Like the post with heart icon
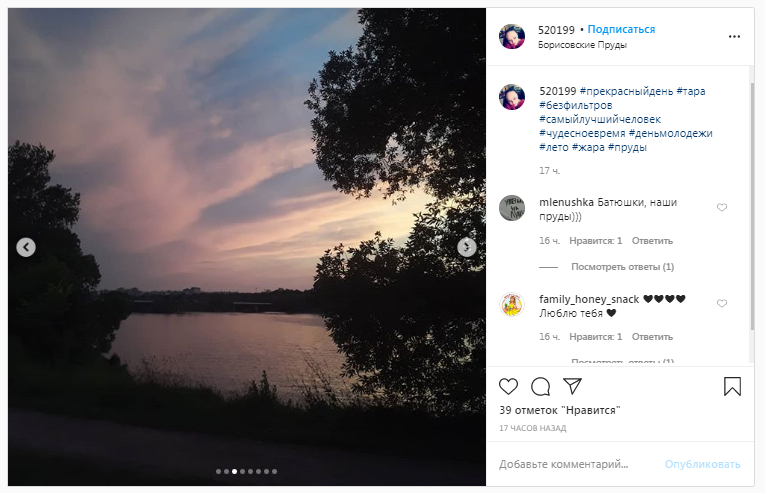This screenshot has height=493, width=765. click(509, 386)
